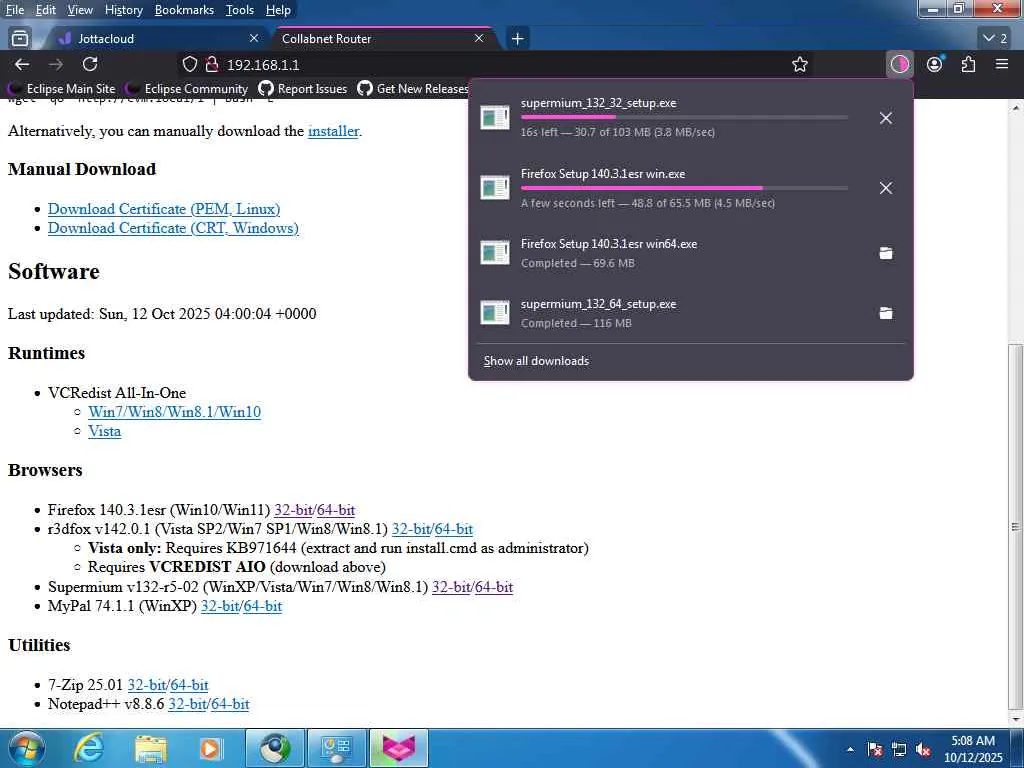The width and height of the screenshot is (1024, 768).
Task: Open folder for Firefox Setup win64.exe download
Action: 886,253
